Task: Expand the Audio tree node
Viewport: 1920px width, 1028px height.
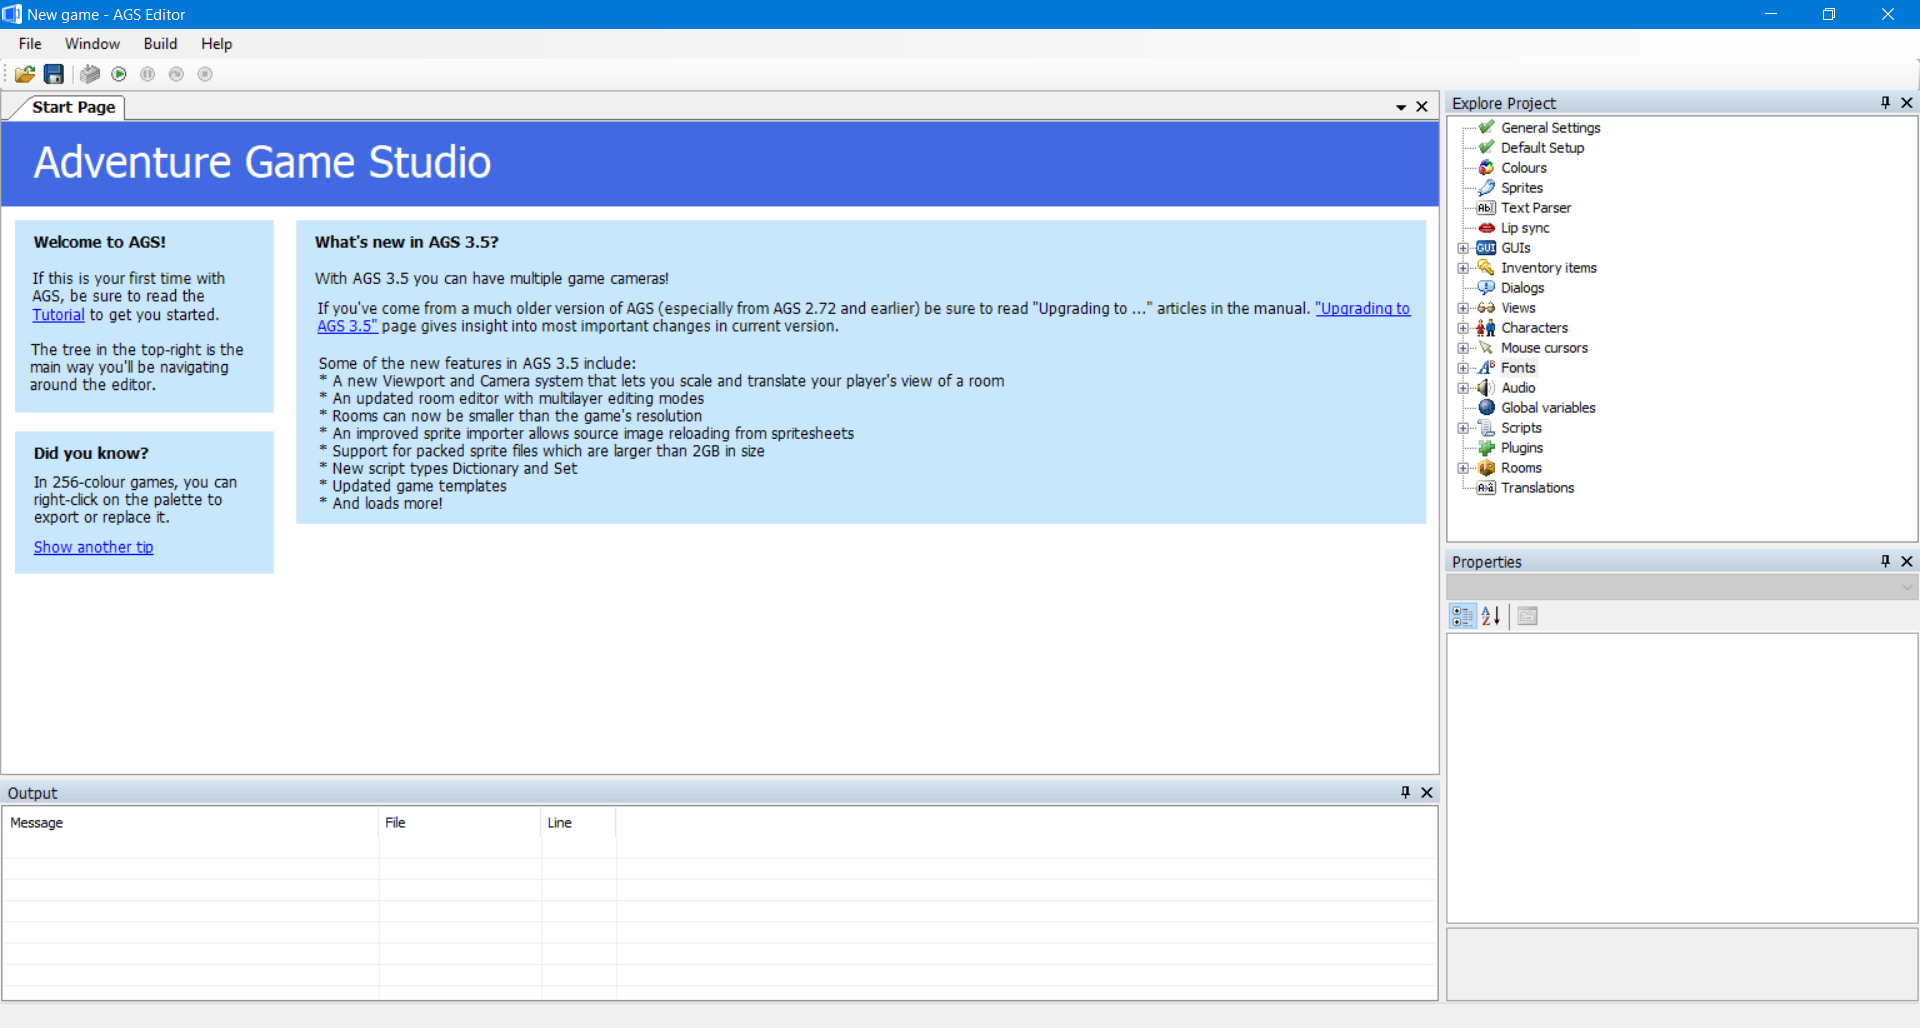Action: pyautogui.click(x=1463, y=388)
